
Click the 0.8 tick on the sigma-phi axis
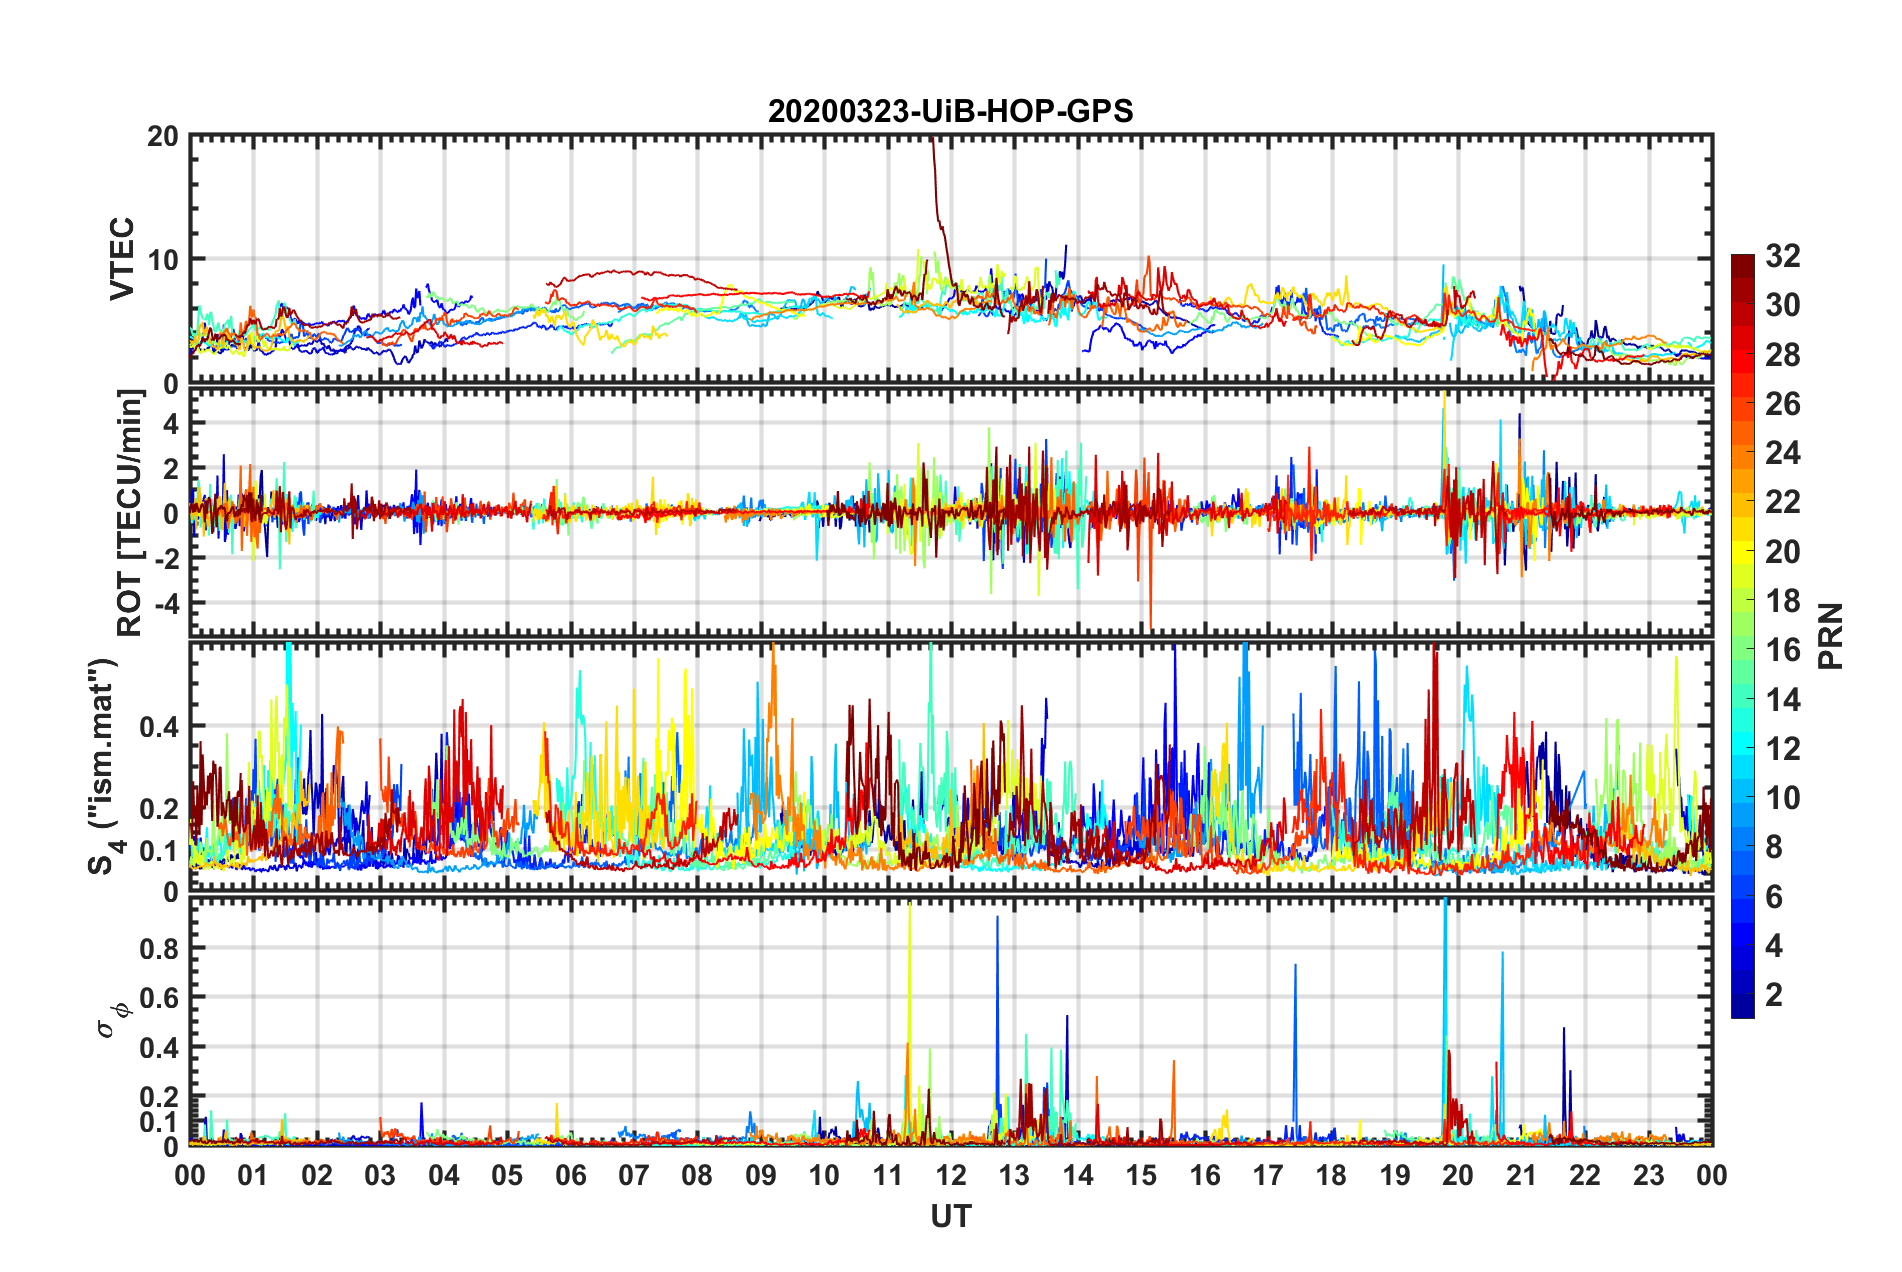[159, 948]
